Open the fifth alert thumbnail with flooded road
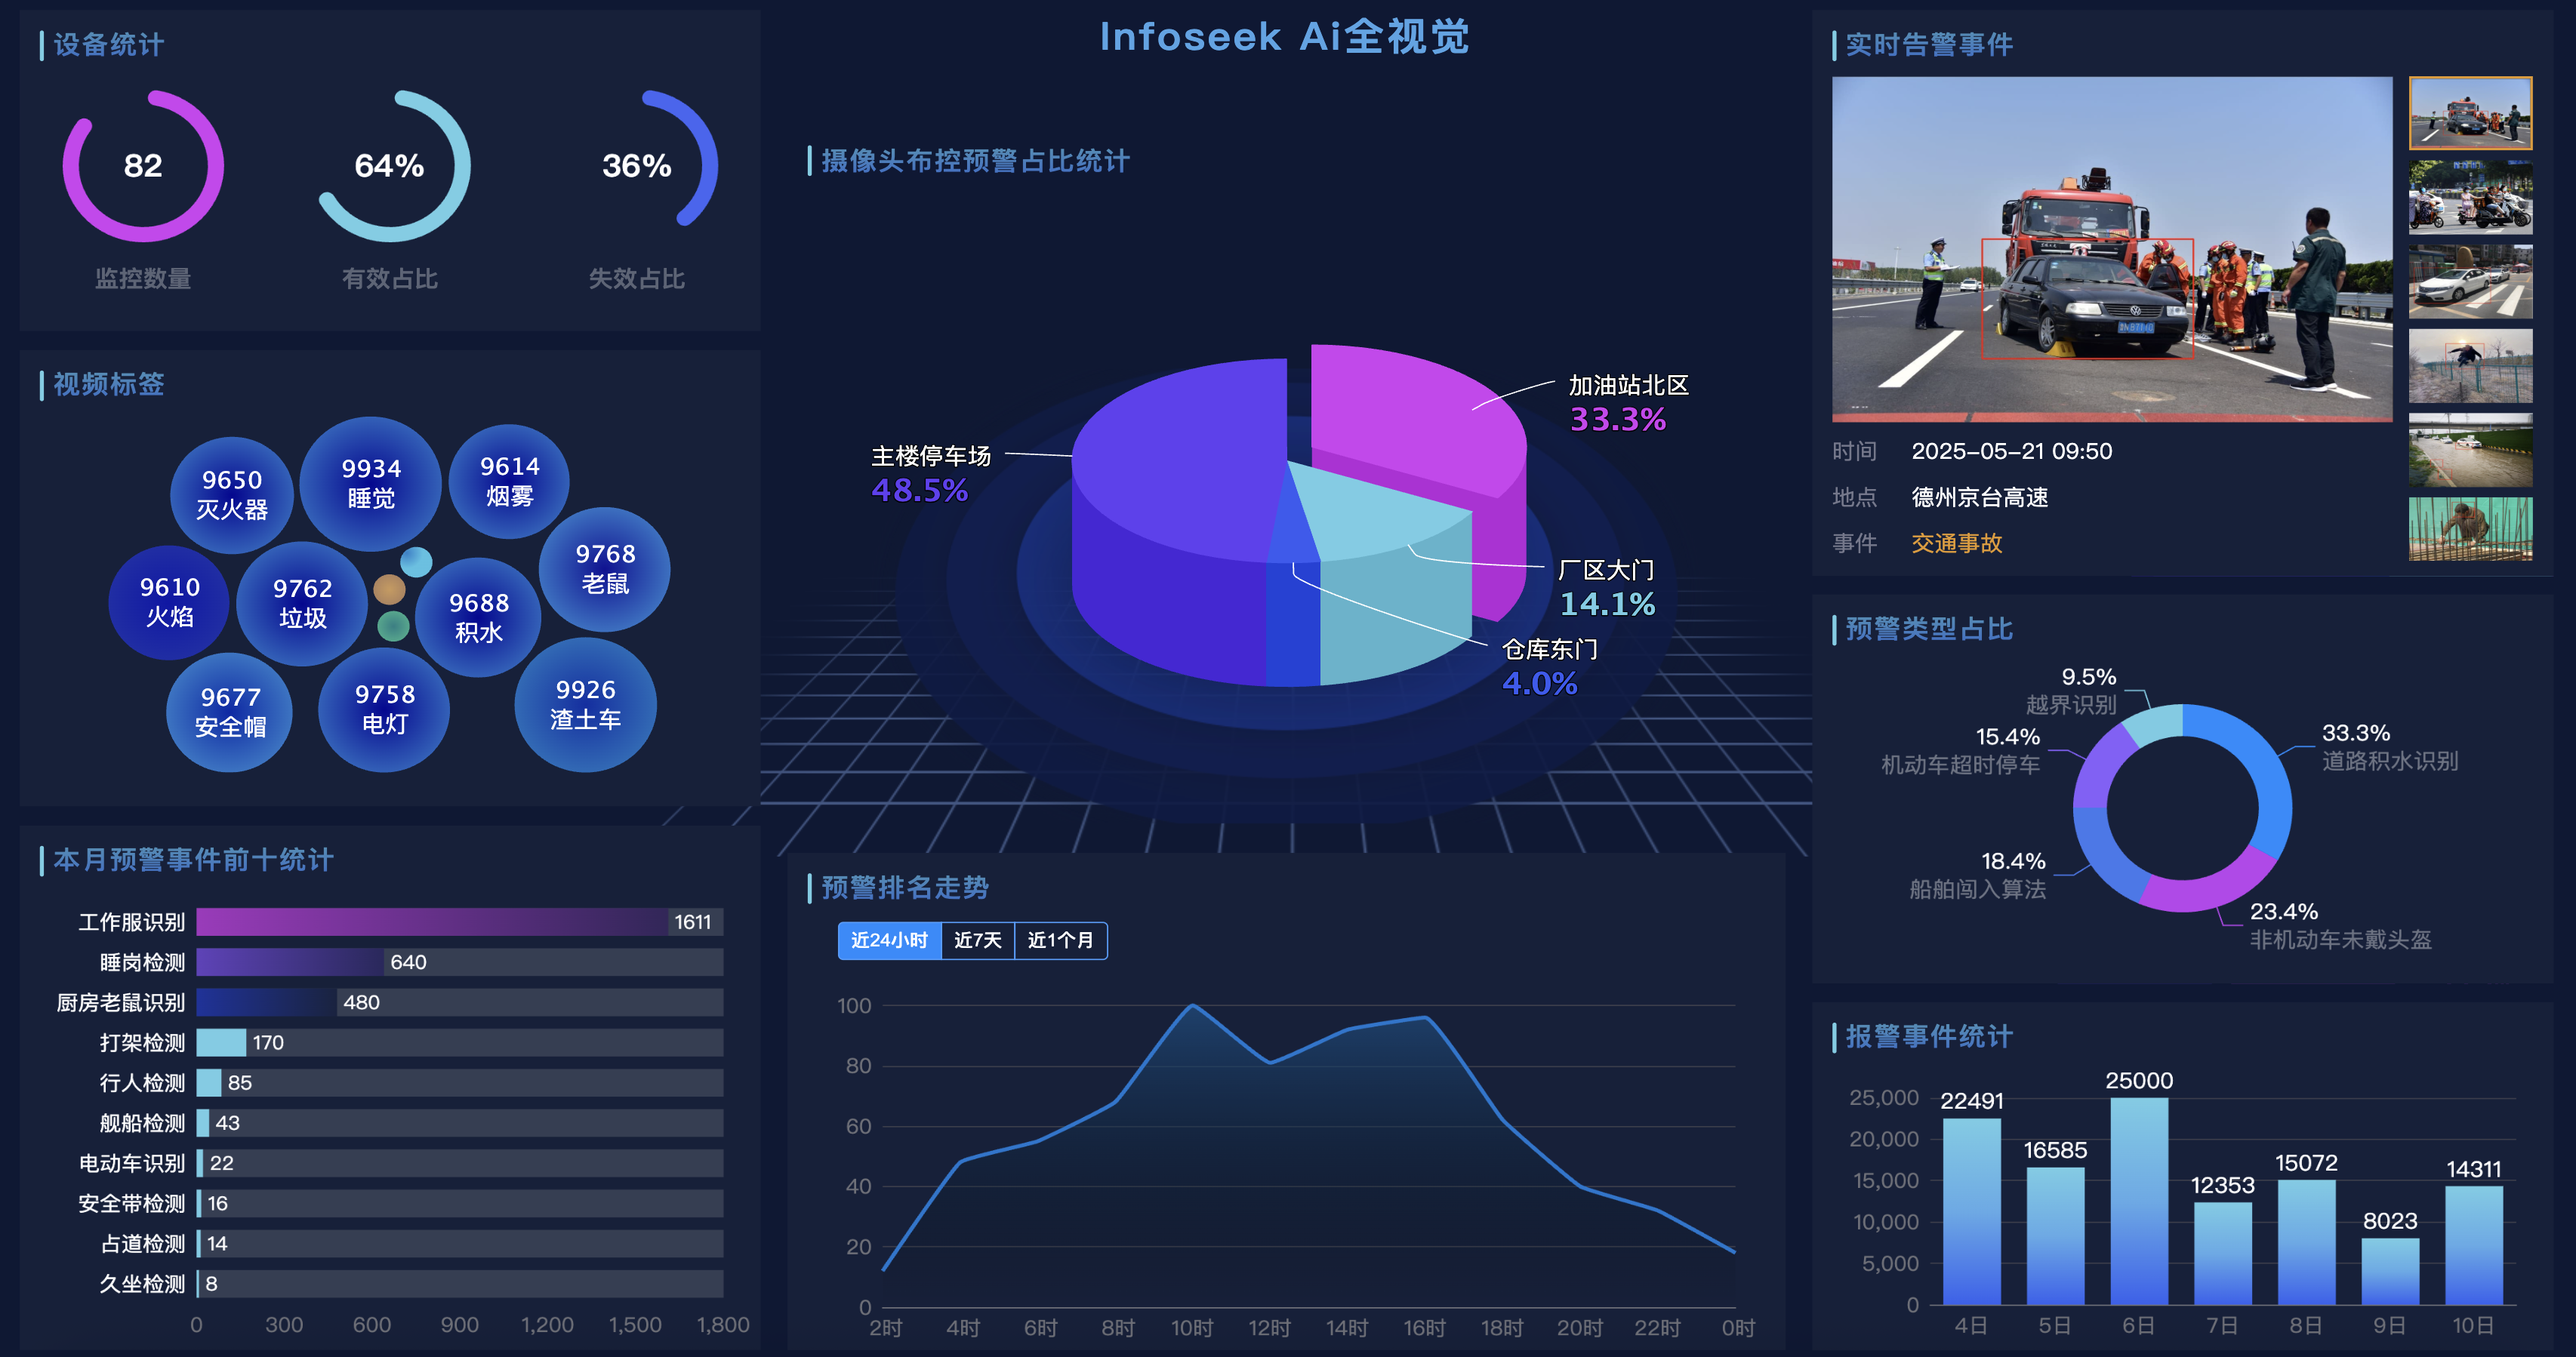This screenshot has height=1357, width=2576. [x=2470, y=450]
